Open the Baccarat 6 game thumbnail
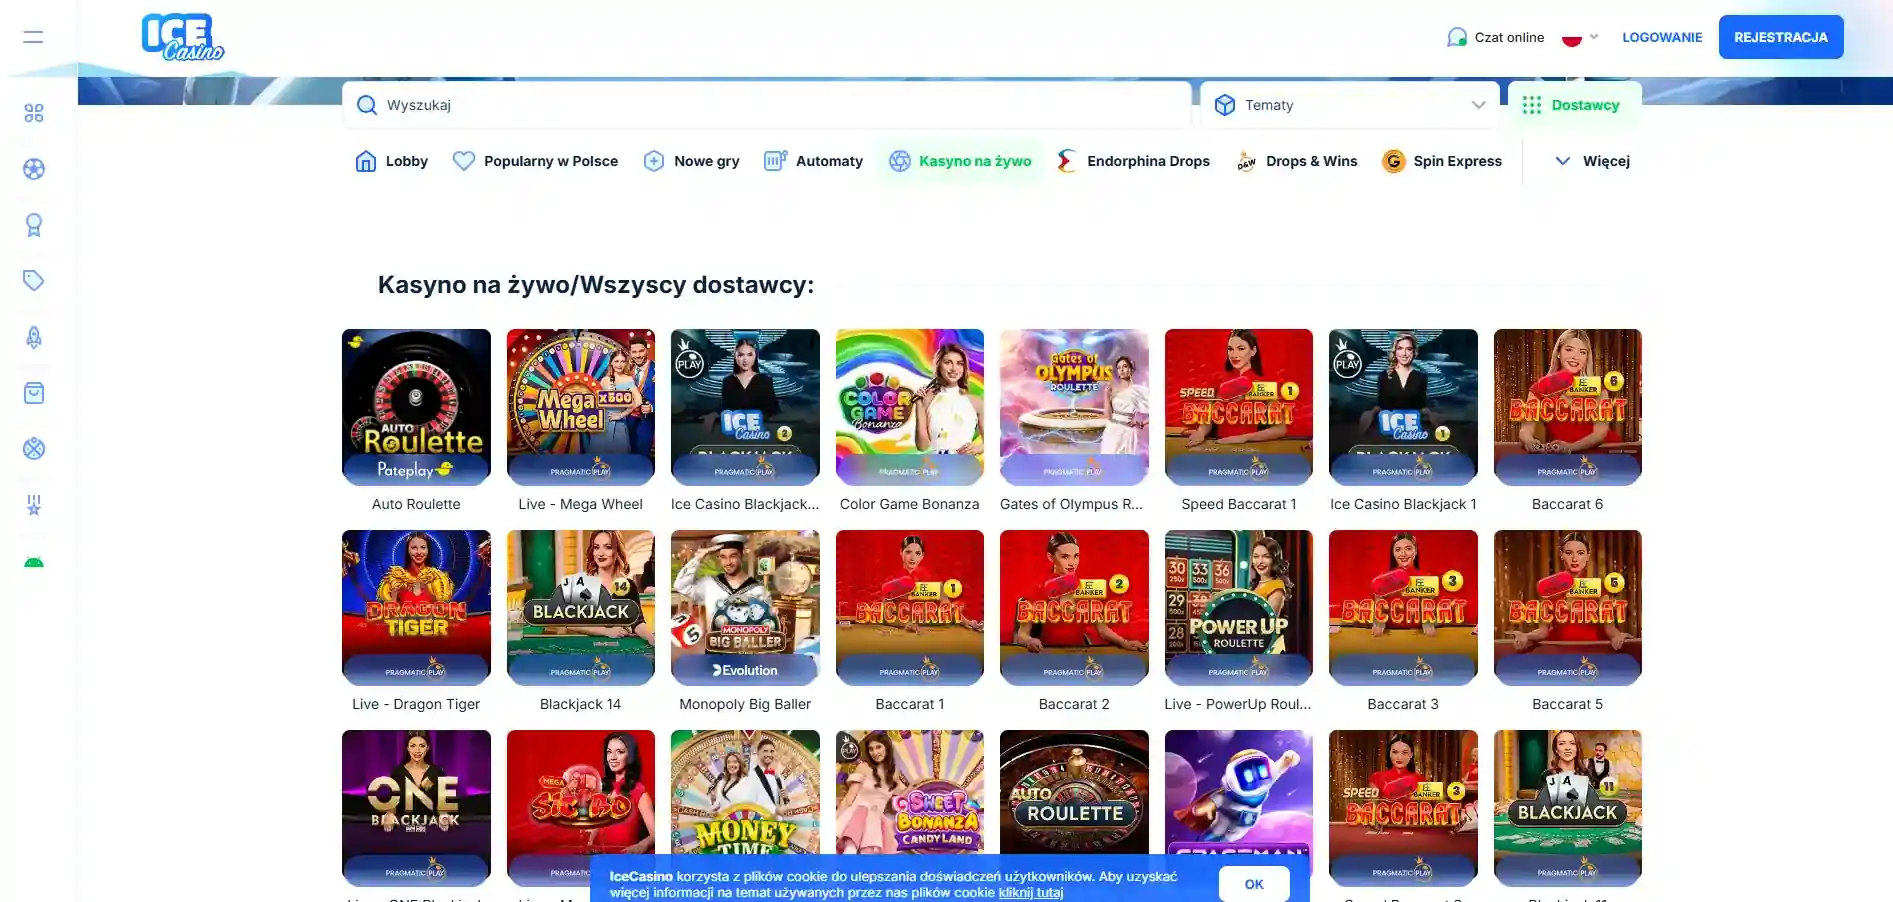1893x902 pixels. pos(1568,407)
